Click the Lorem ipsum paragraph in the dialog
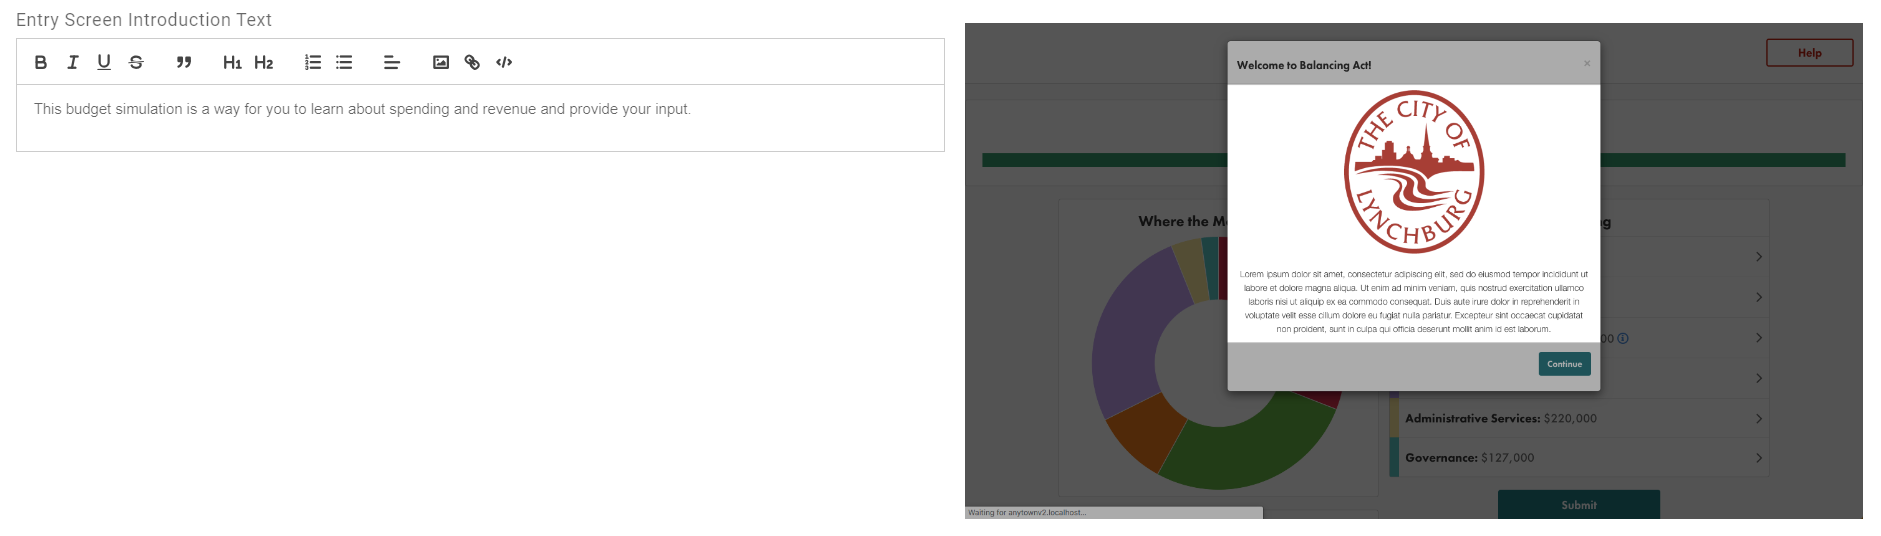This screenshot has width=1881, height=536. (x=1413, y=301)
